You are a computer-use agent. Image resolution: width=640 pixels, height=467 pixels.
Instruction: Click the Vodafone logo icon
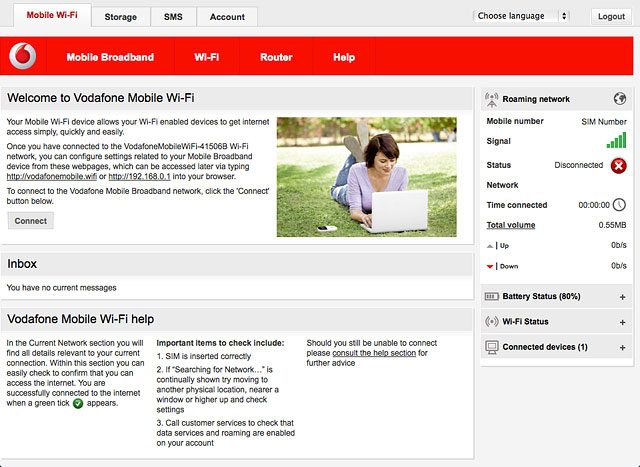(23, 56)
